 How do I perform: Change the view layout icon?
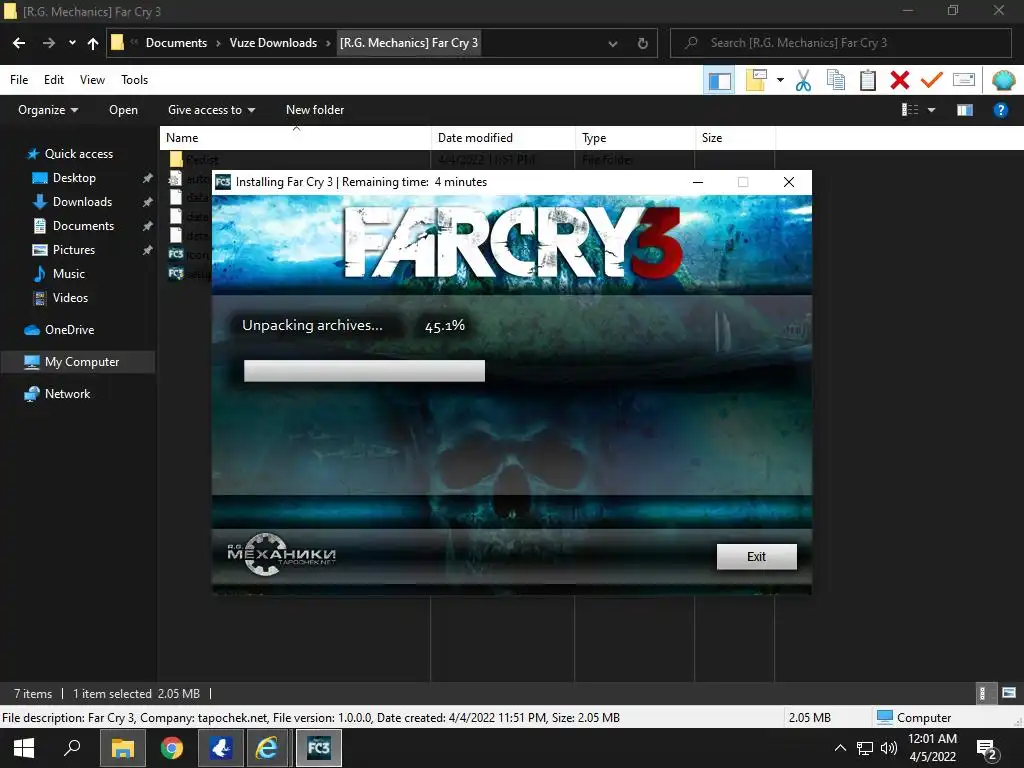pos(910,110)
